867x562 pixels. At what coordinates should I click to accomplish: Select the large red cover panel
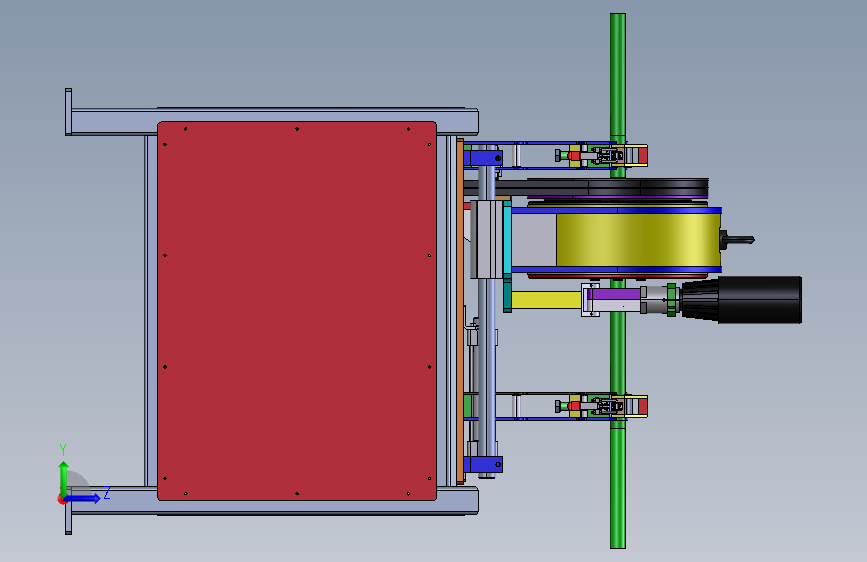click(297, 311)
